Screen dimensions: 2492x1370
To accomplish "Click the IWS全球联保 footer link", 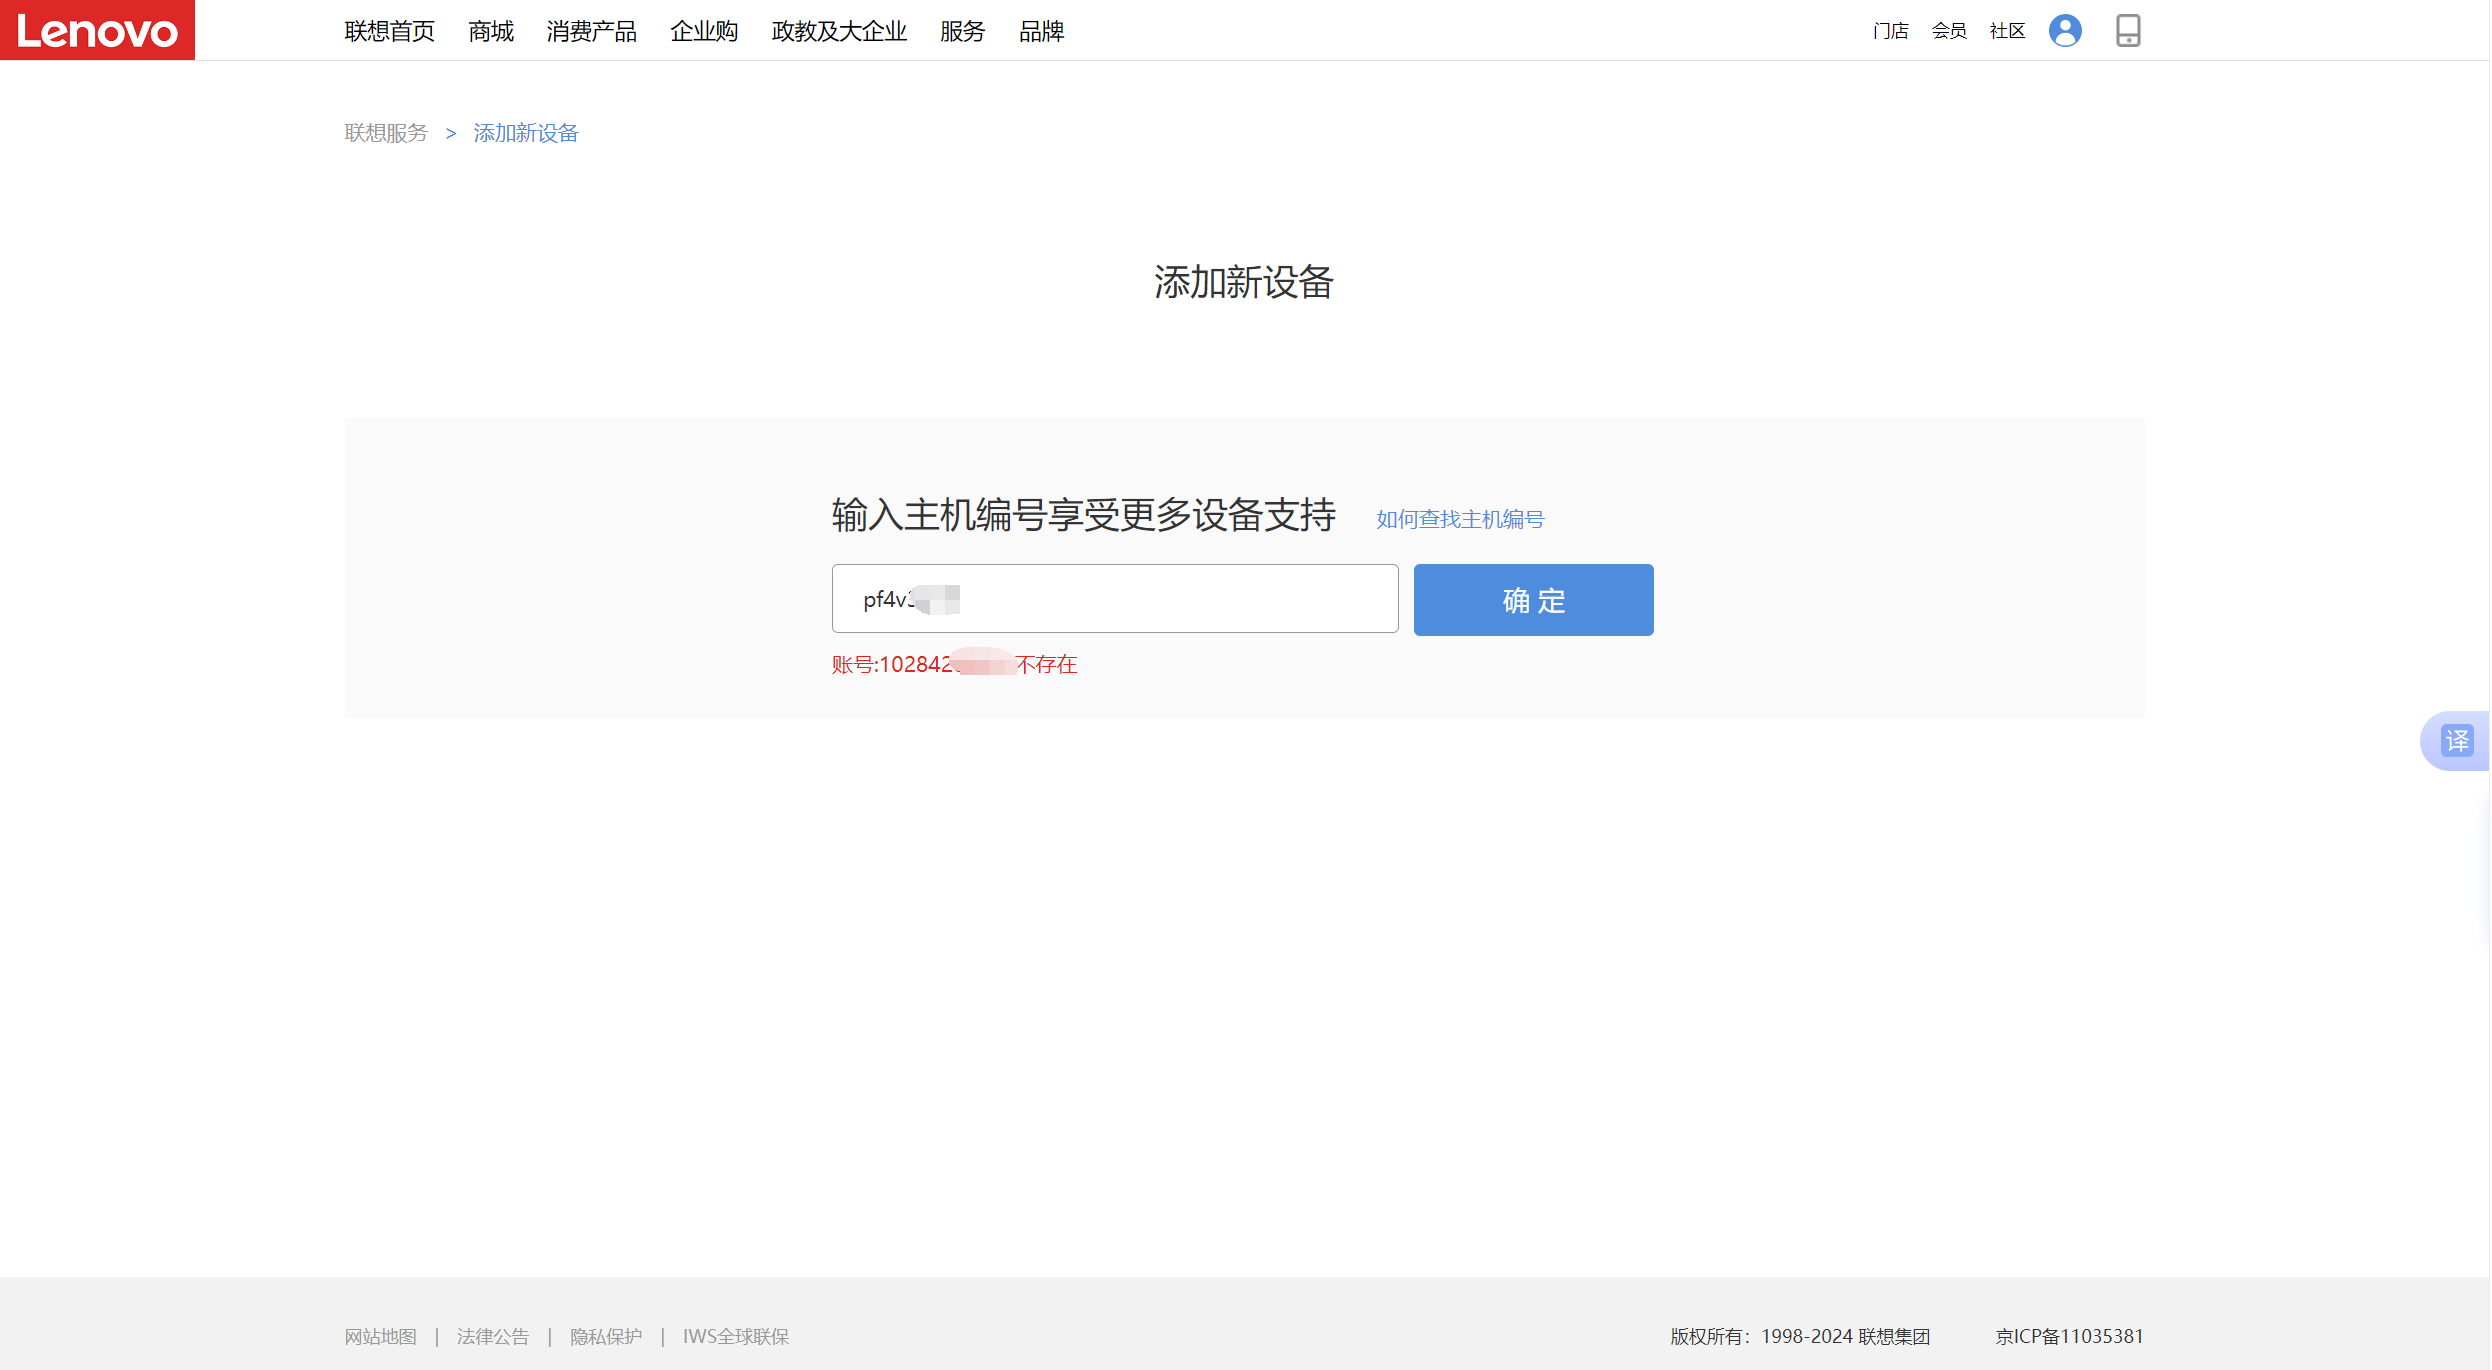I will coord(736,1337).
